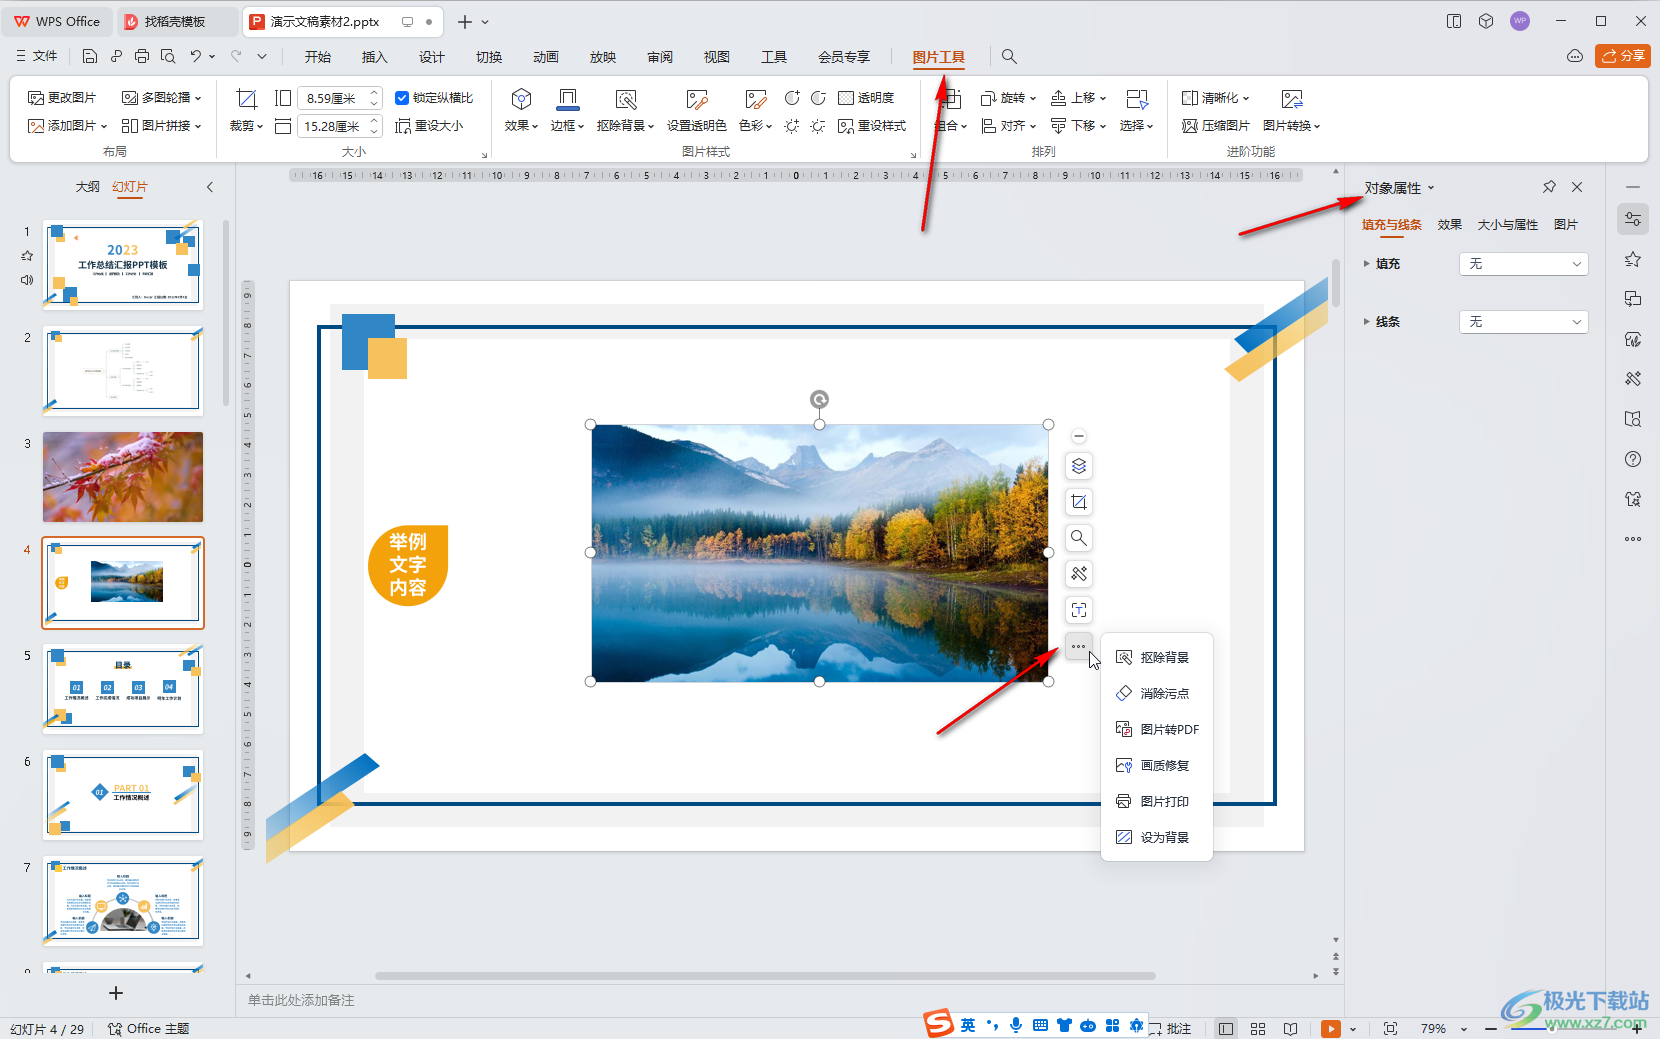
Task: Click the add picture button
Action: click(67, 126)
